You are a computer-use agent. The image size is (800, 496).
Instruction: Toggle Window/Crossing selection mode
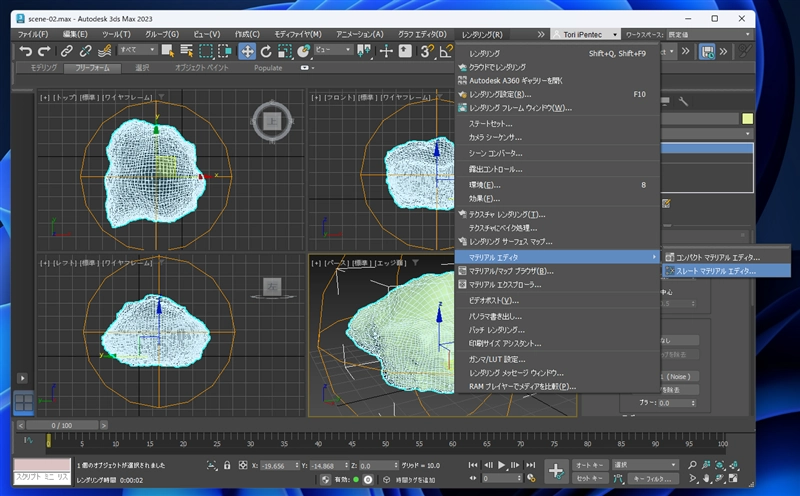click(x=224, y=51)
